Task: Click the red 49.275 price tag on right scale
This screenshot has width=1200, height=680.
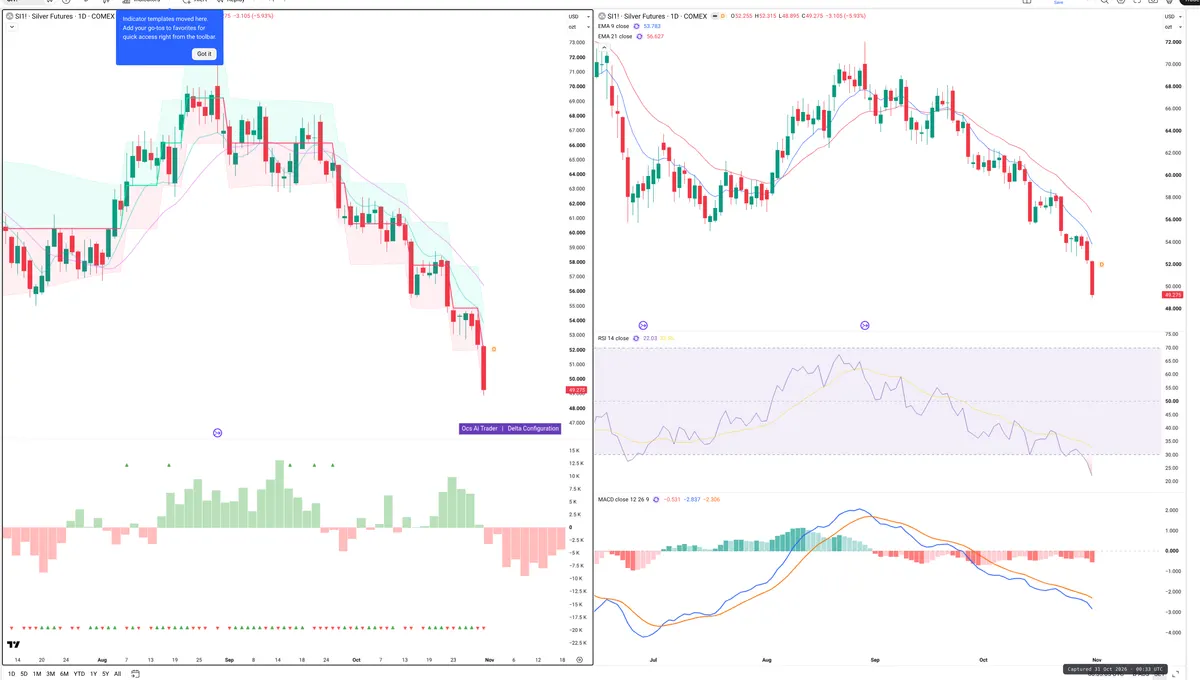Action: pyautogui.click(x=1172, y=295)
